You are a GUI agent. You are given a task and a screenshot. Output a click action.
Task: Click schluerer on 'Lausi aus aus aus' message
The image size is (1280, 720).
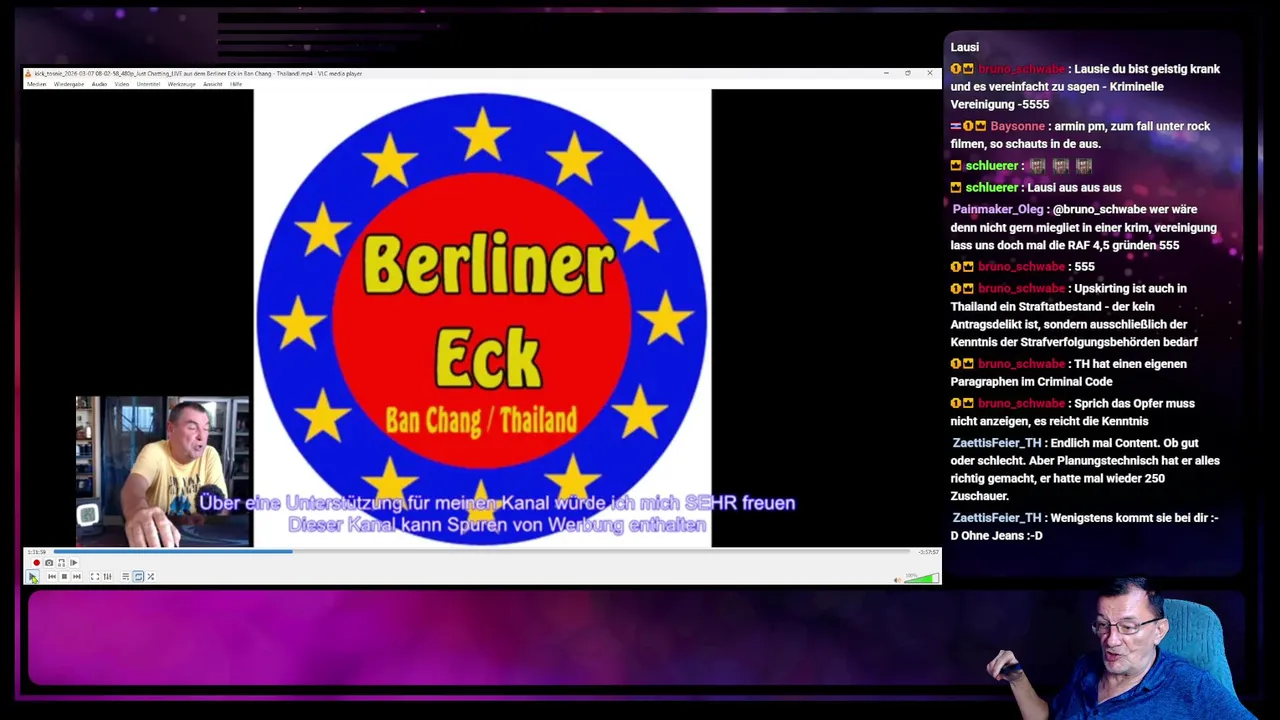click(992, 187)
